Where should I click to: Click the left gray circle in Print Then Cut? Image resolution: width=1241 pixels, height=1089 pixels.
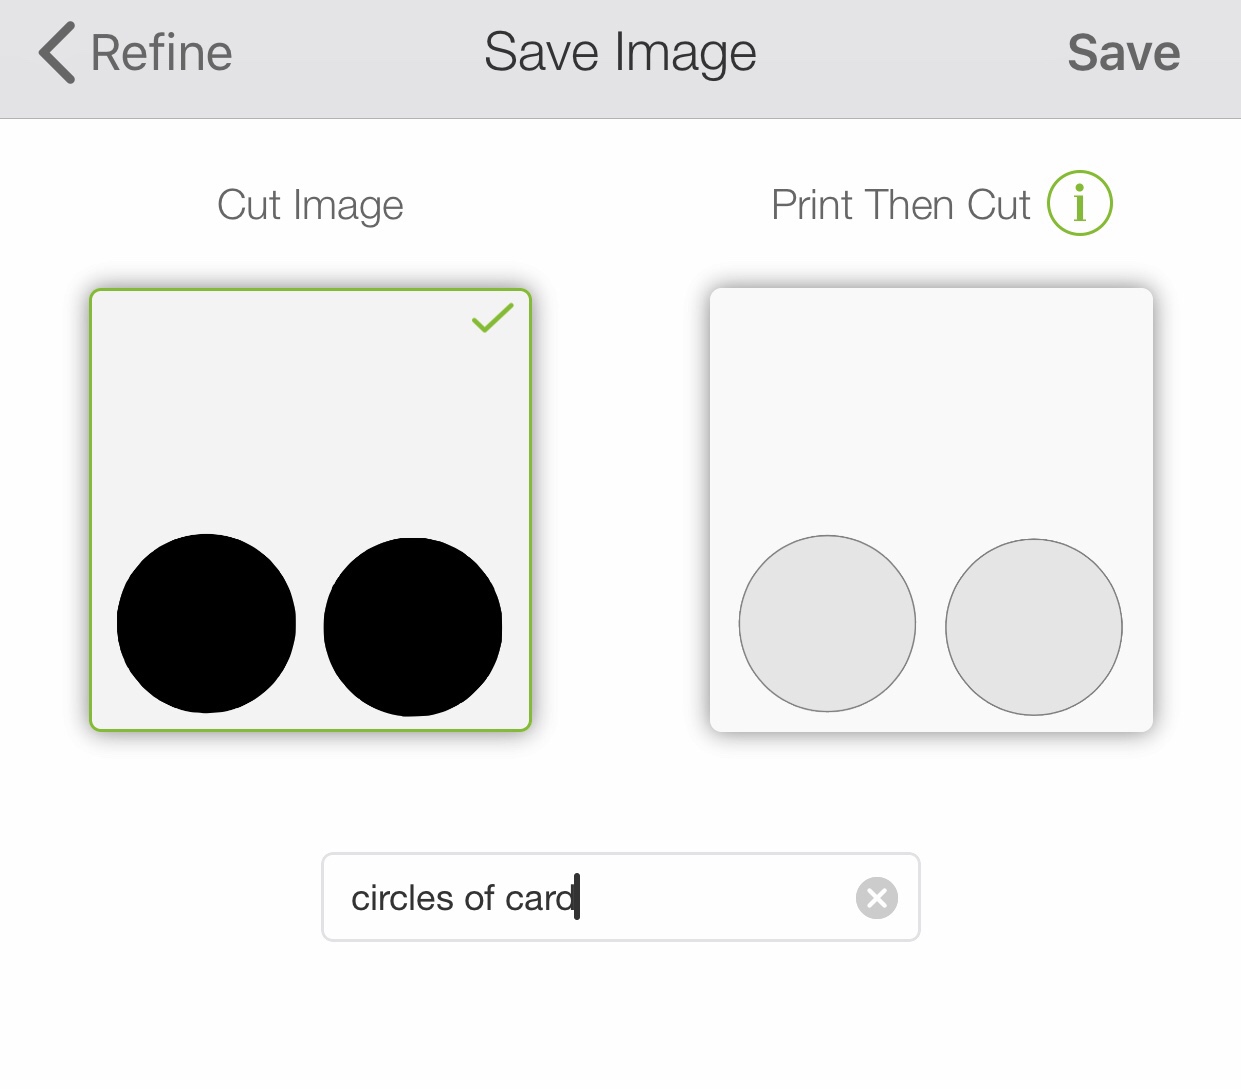(x=827, y=623)
